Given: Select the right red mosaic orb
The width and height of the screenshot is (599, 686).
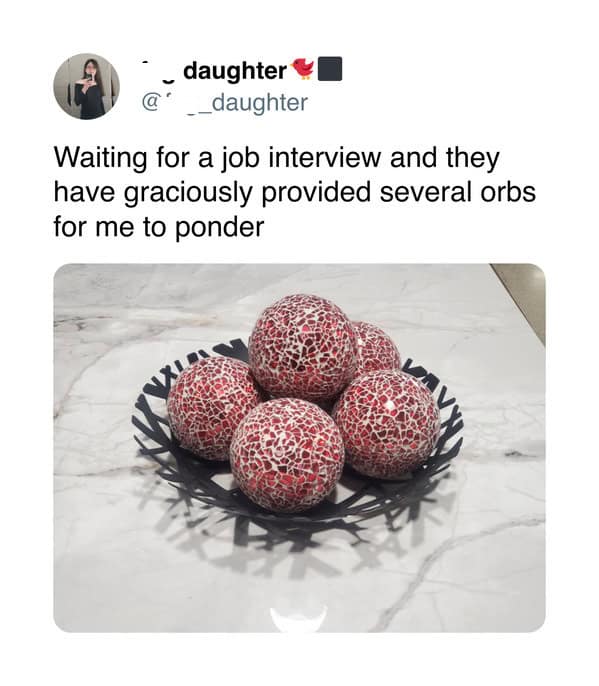Looking at the screenshot, I should pos(386,424).
